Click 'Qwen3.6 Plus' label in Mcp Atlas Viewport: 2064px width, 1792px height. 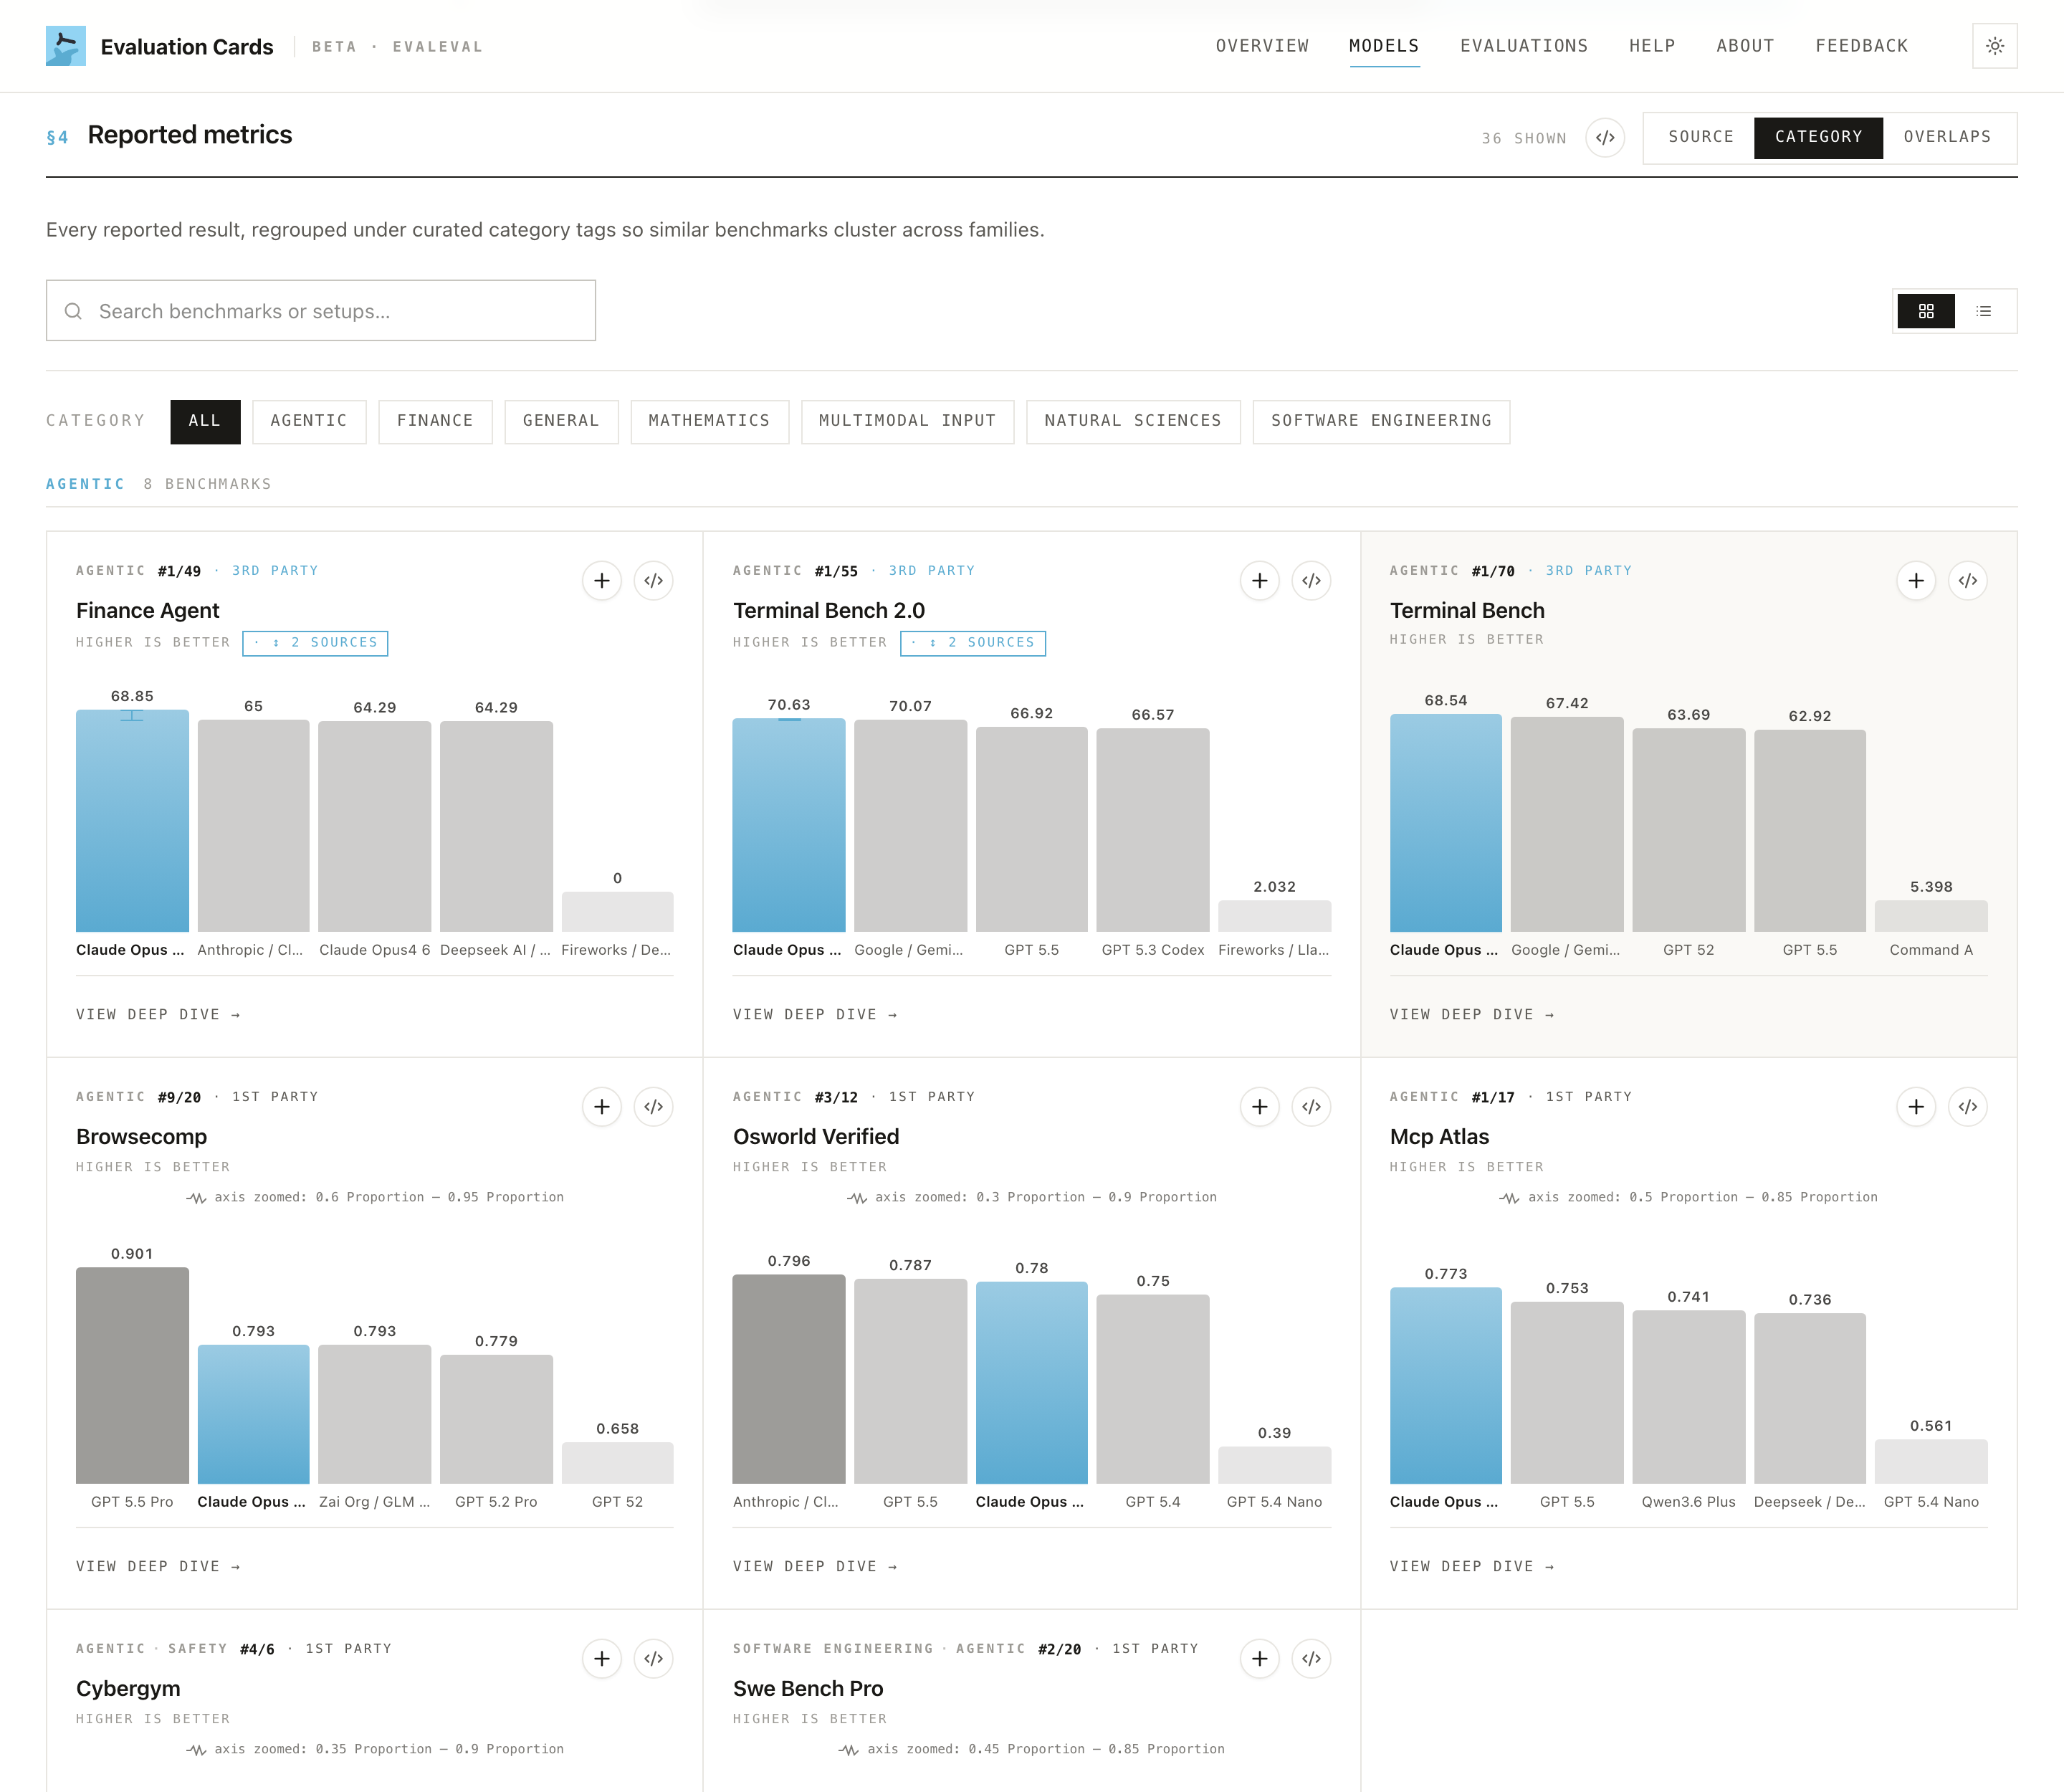coord(1688,1502)
